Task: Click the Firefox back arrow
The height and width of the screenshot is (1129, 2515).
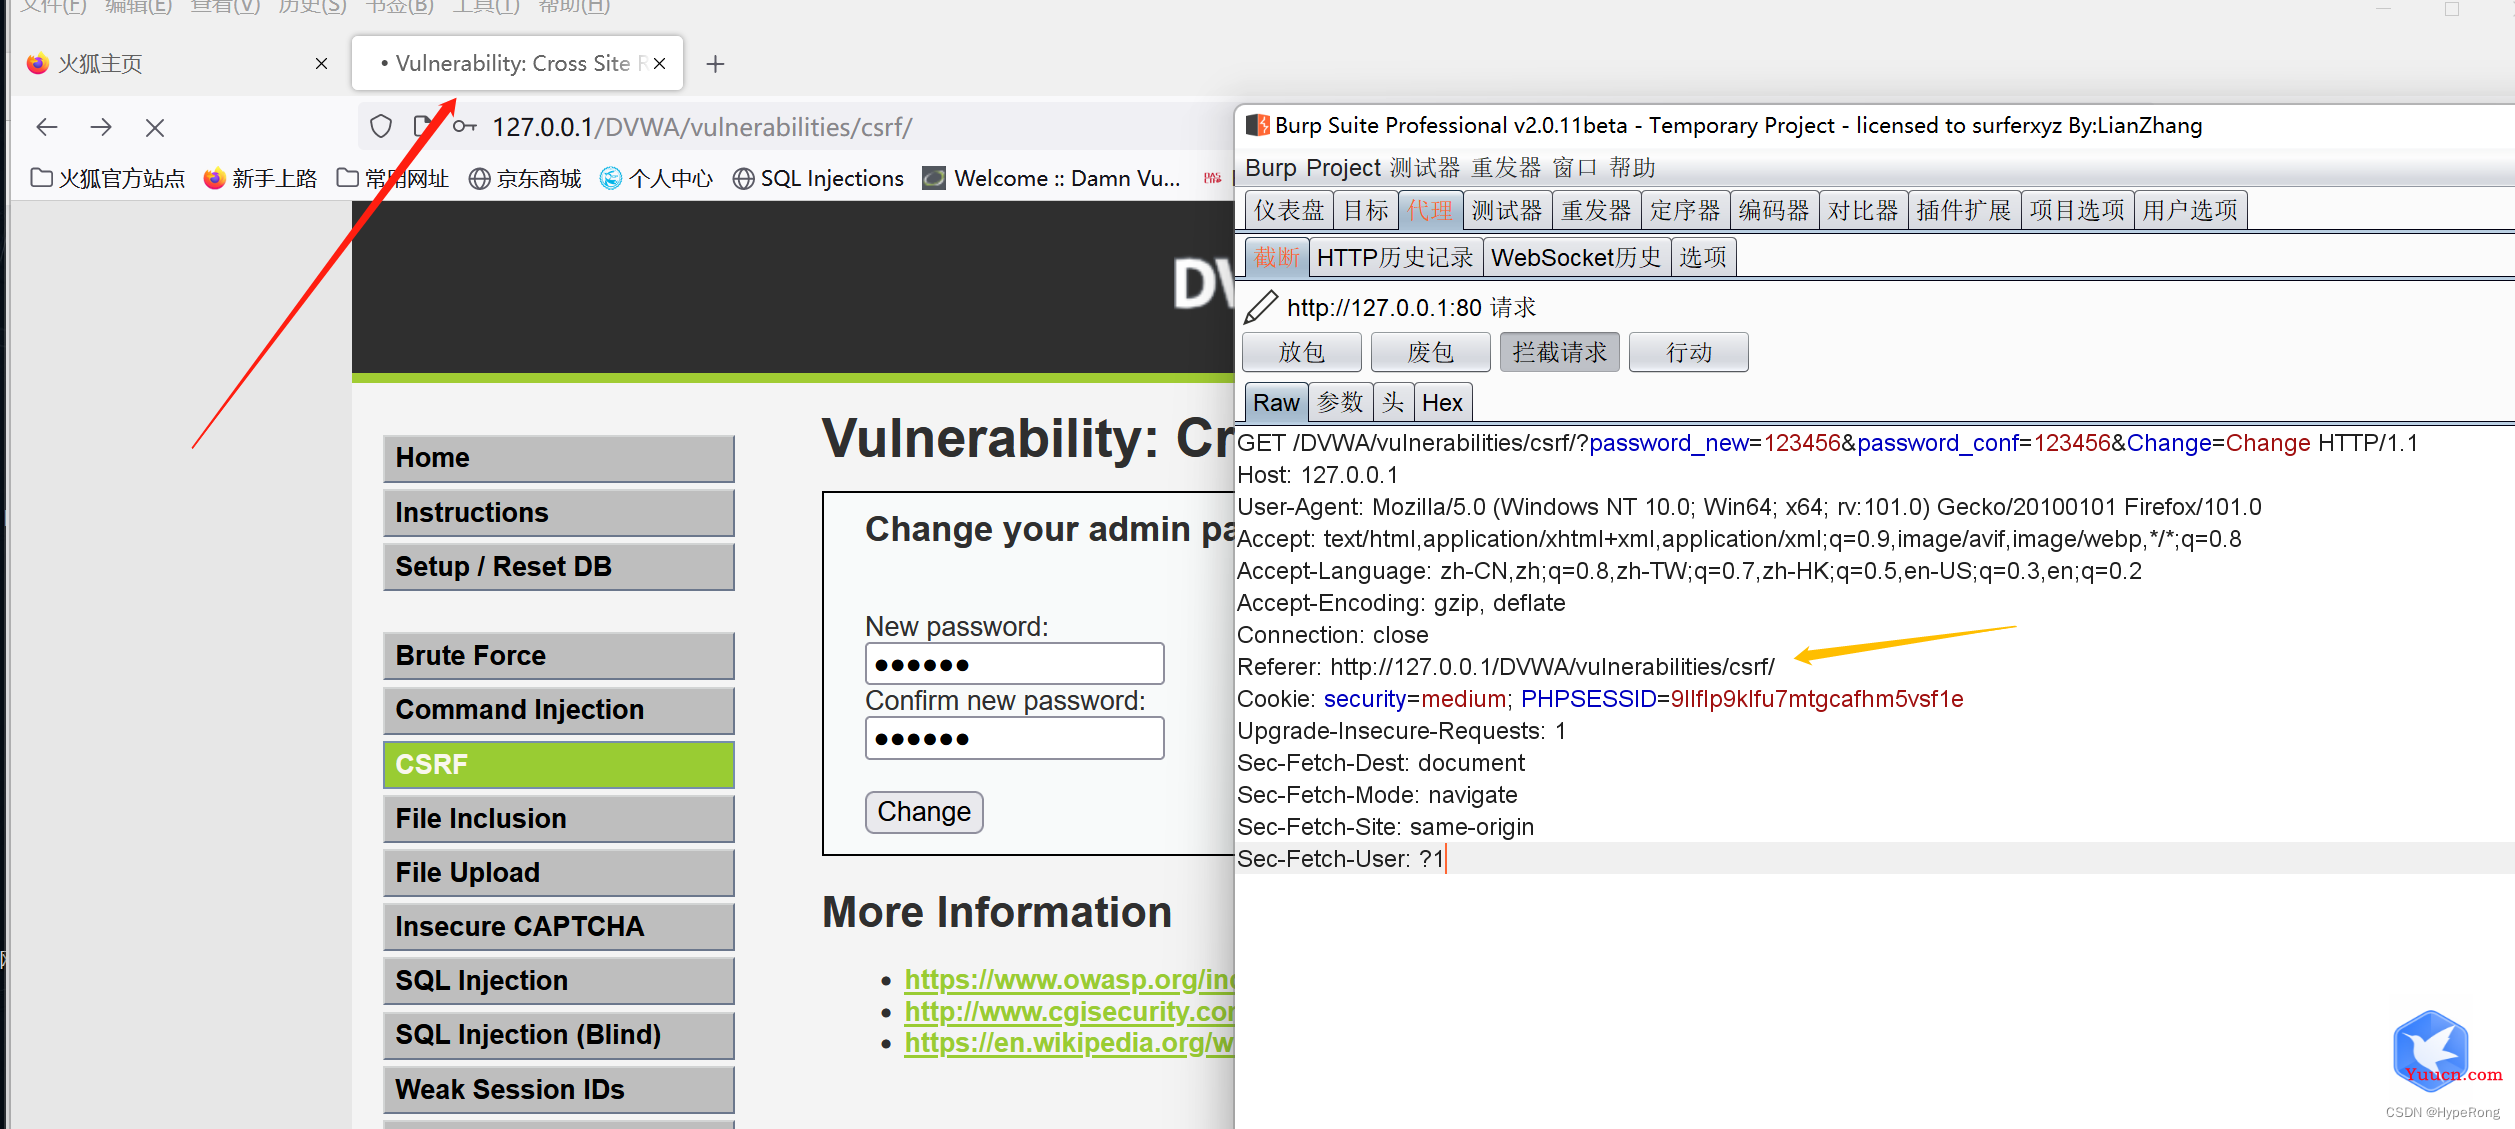Action: point(47,127)
